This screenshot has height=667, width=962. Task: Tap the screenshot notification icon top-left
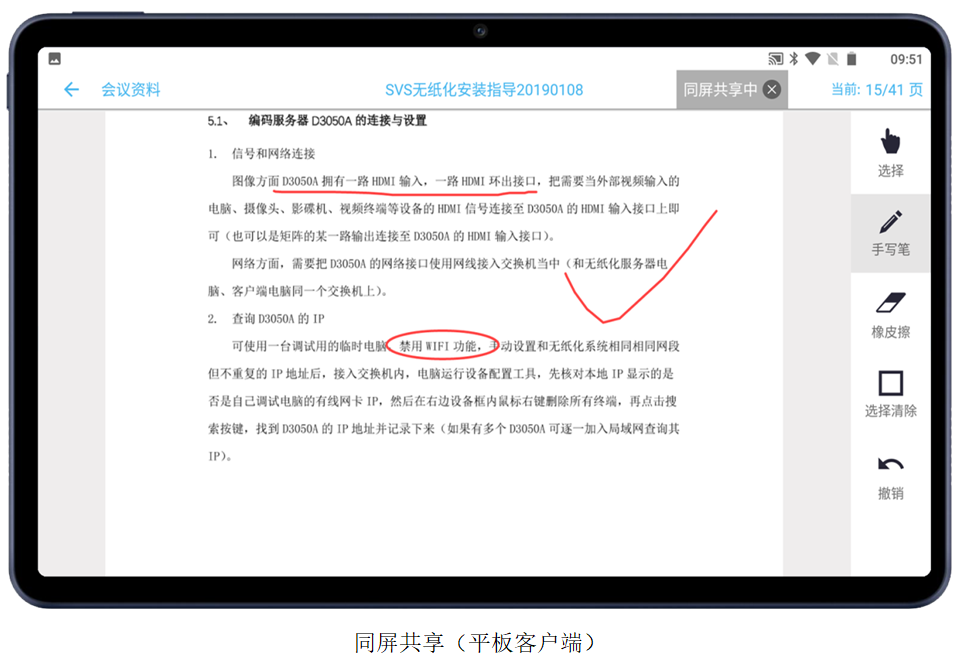tap(56, 56)
